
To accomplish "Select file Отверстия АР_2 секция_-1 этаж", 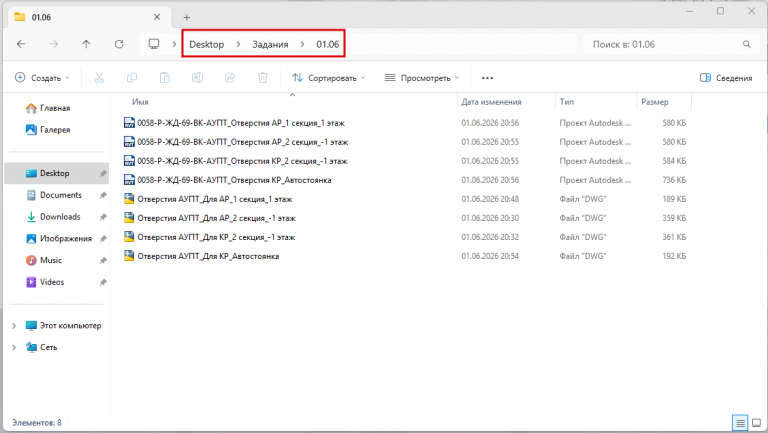I will tap(242, 142).
